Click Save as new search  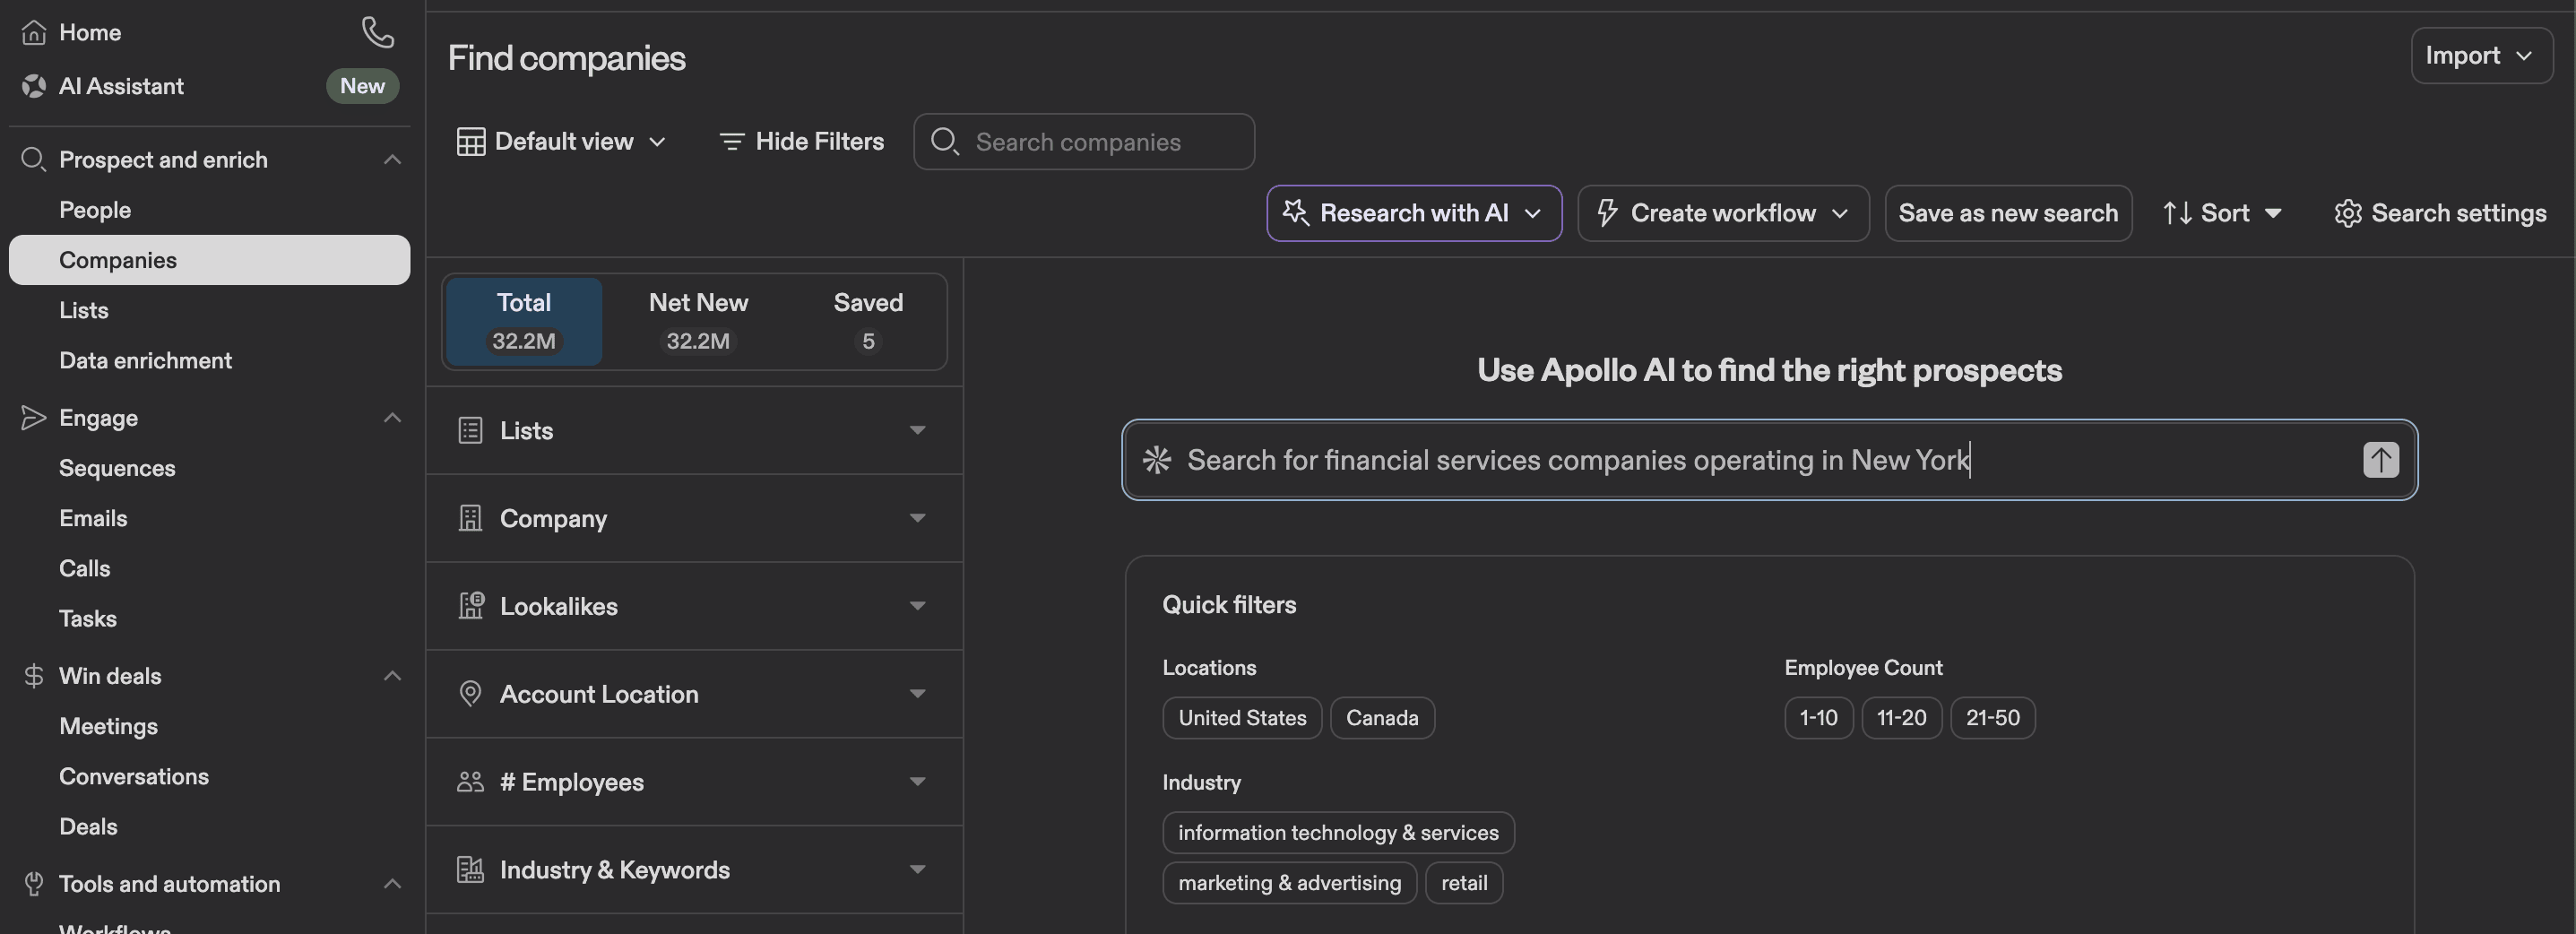point(2008,213)
